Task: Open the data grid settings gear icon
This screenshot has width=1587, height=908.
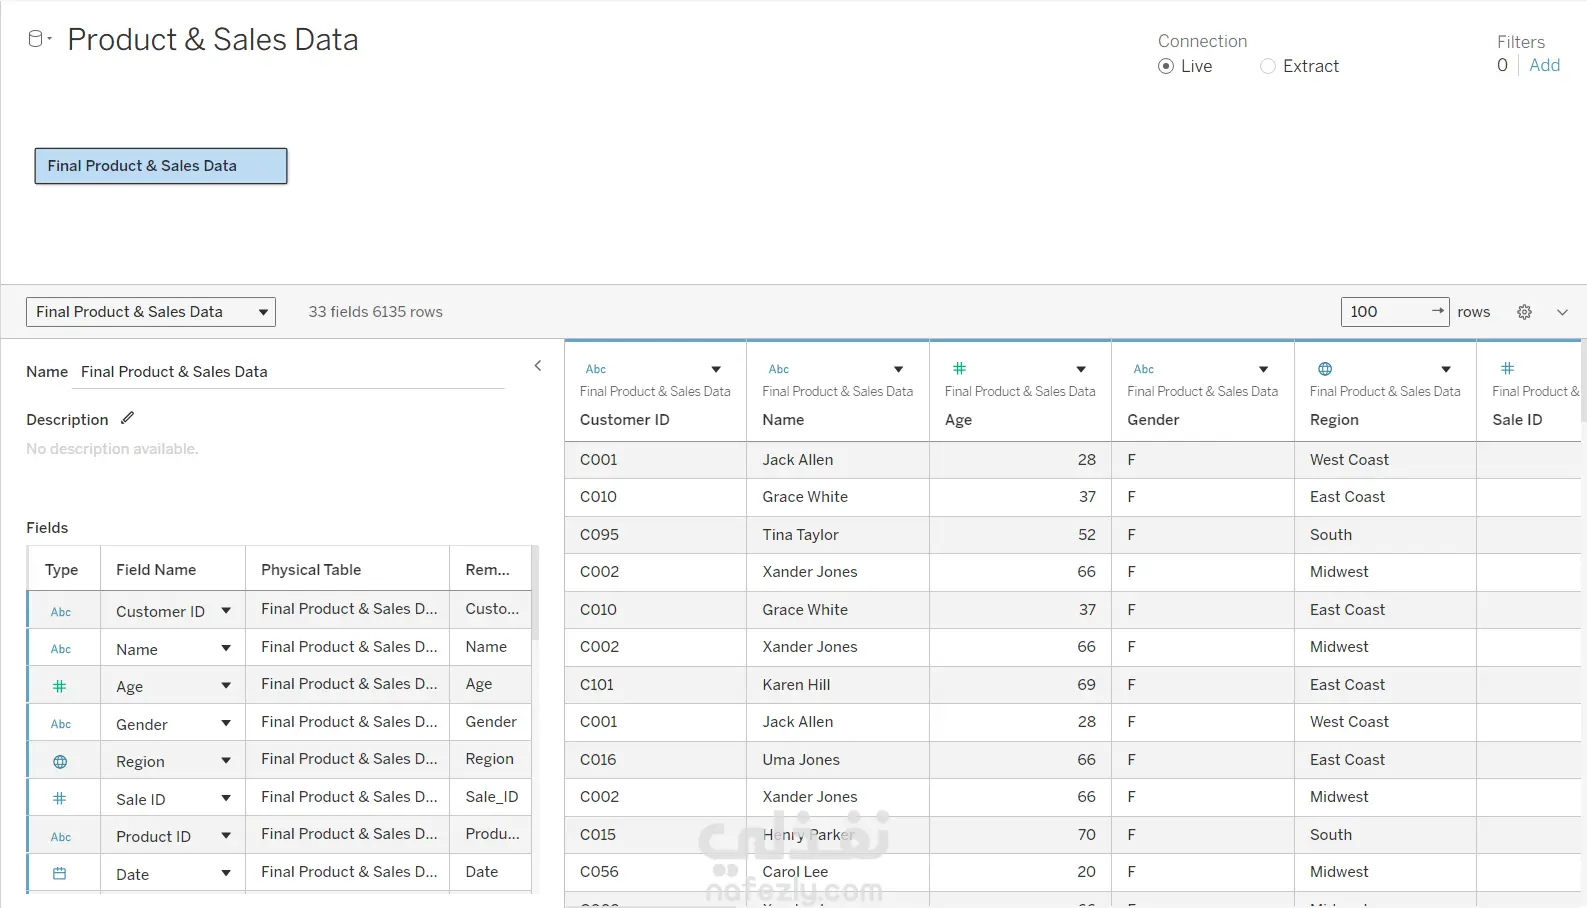Action: tap(1524, 312)
